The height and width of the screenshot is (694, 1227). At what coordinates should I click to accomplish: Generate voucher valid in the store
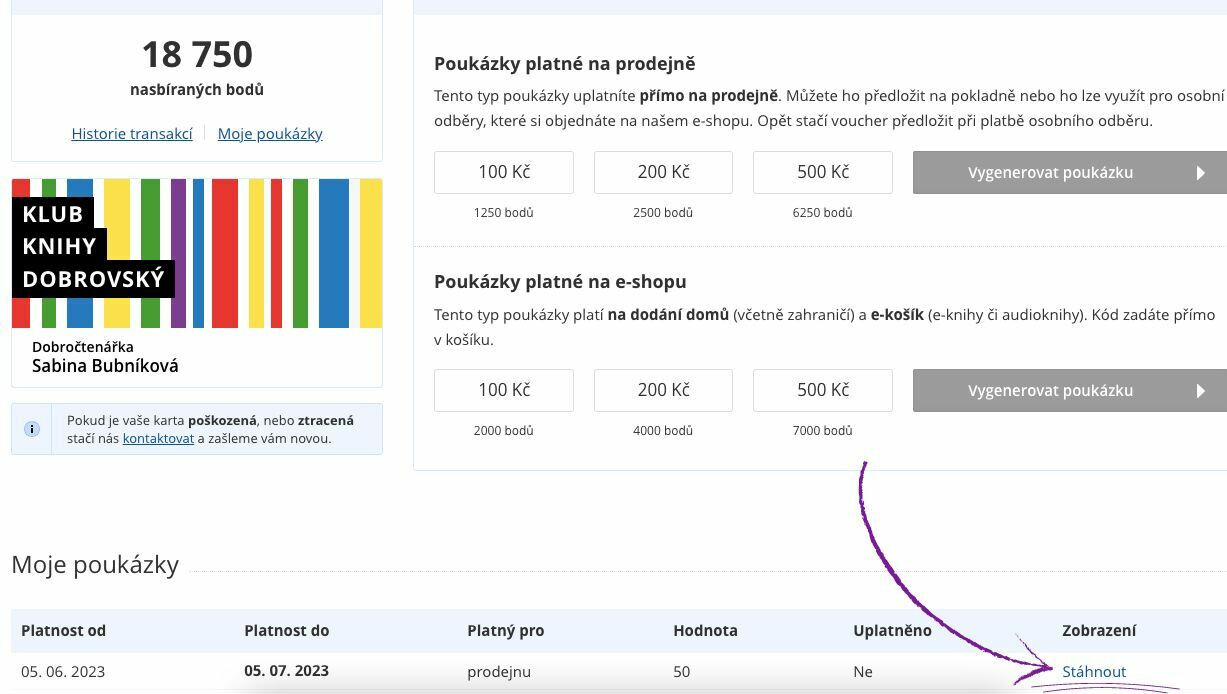[1050, 173]
